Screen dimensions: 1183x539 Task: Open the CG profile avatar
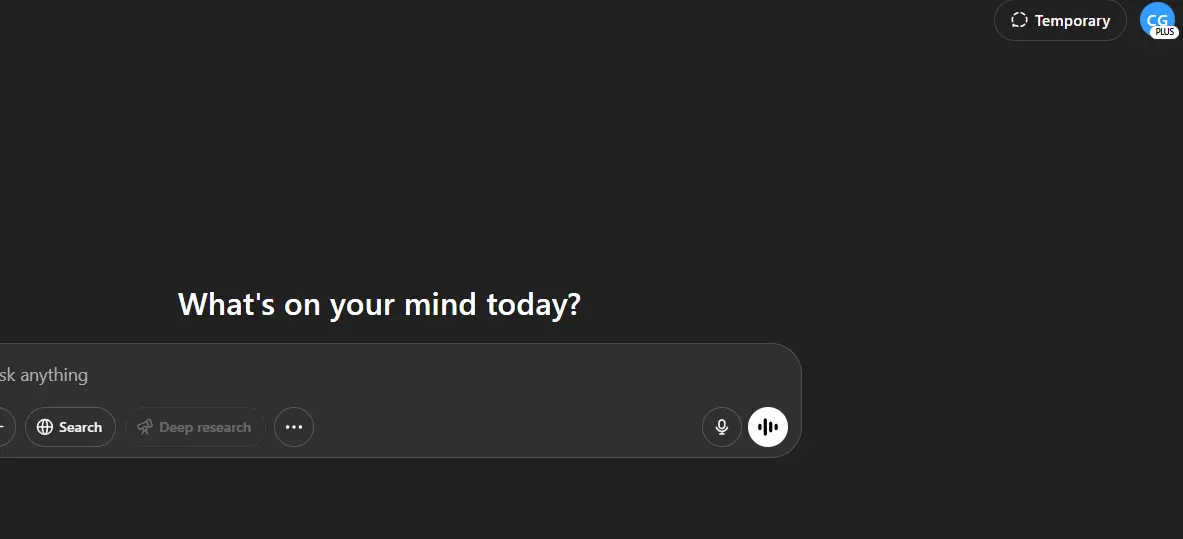point(1159,20)
